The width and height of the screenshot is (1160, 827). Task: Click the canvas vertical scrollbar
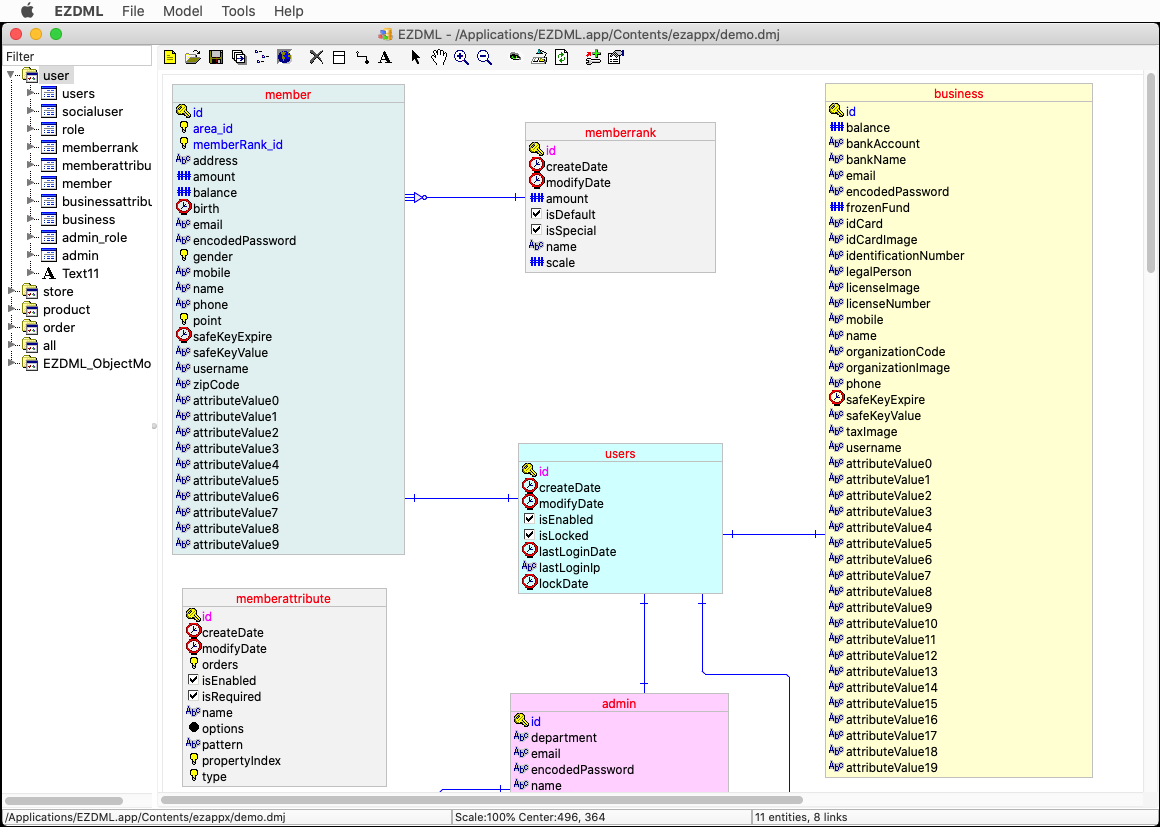[x=1150, y=172]
